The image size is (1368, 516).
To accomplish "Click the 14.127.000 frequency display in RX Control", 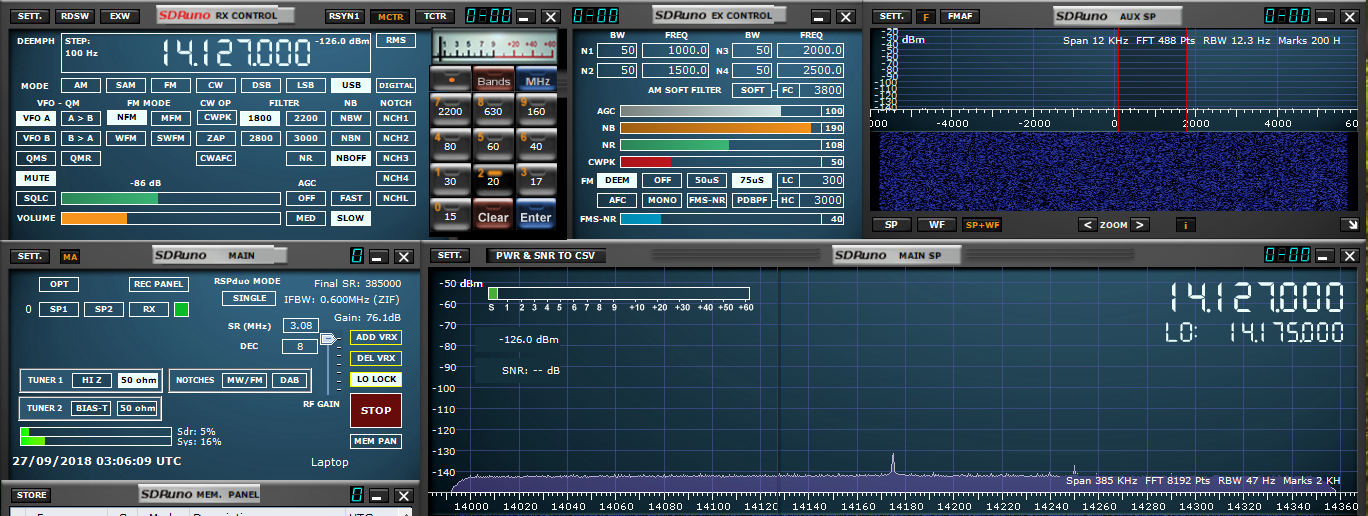I will pyautogui.click(x=236, y=53).
